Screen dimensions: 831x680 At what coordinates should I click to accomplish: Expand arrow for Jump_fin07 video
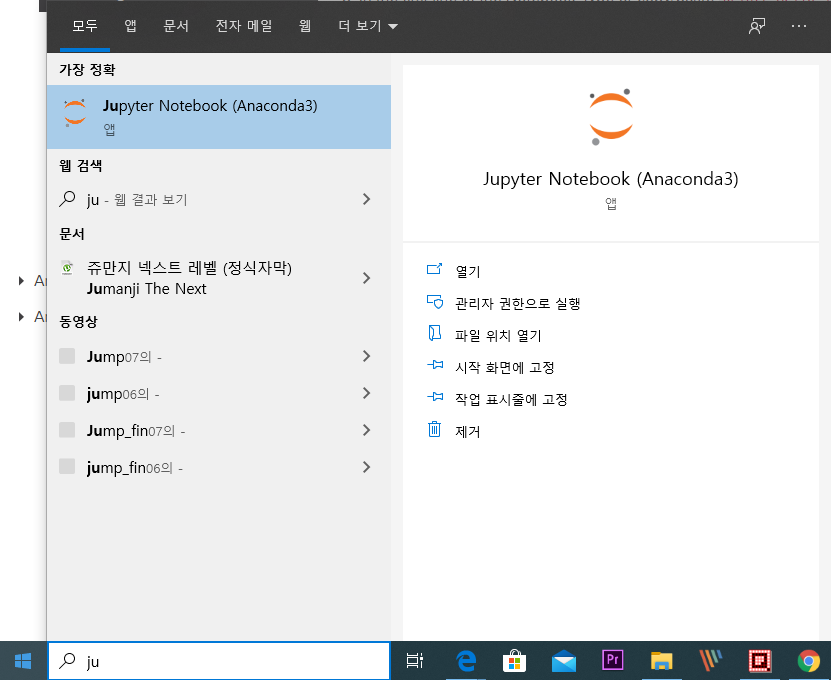366,430
